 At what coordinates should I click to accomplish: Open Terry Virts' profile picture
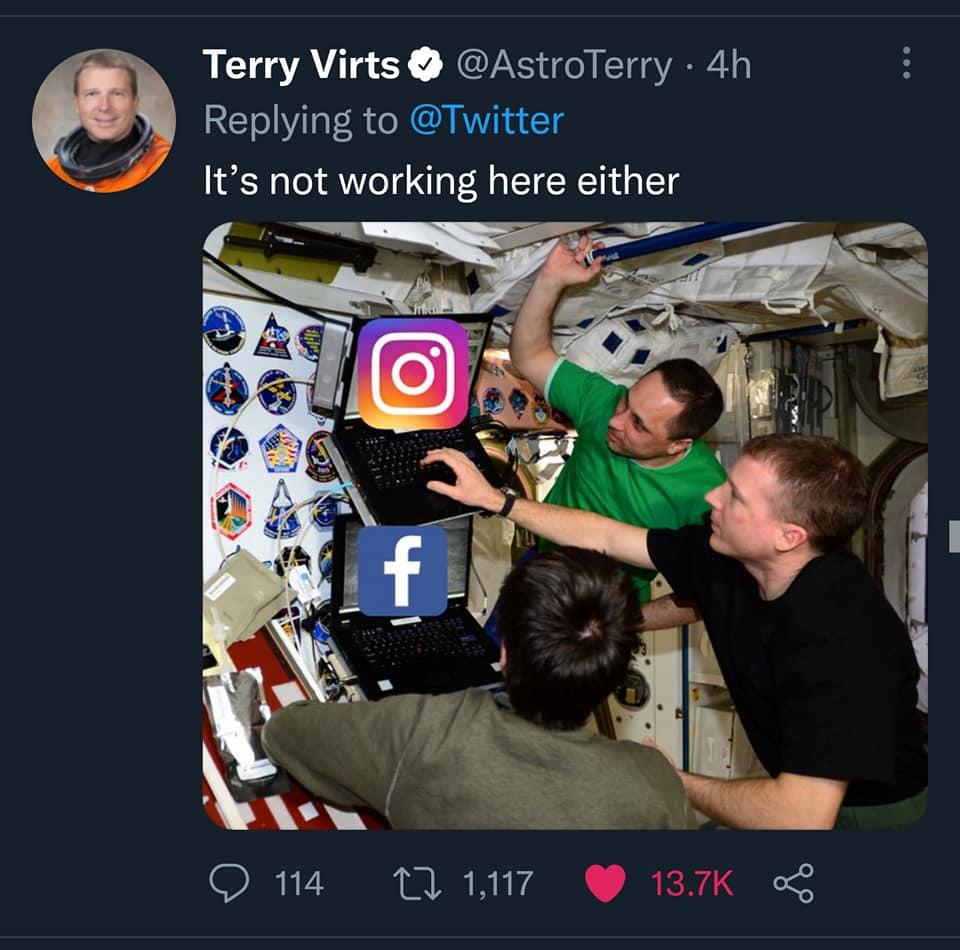104,119
